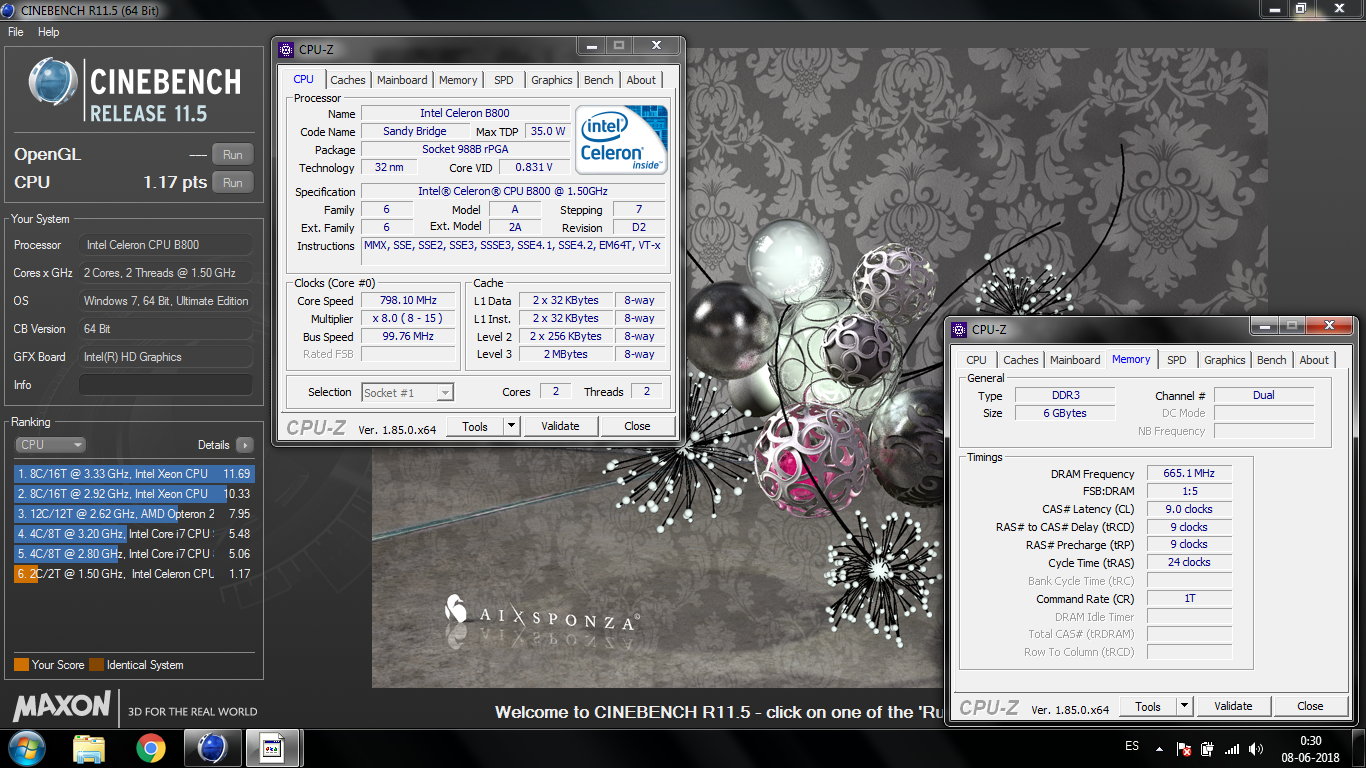This screenshot has width=1366, height=768.
Task: Select the 8C/16T @ 3.33 GHz Xeon ranking row
Action: pyautogui.click(x=134, y=474)
